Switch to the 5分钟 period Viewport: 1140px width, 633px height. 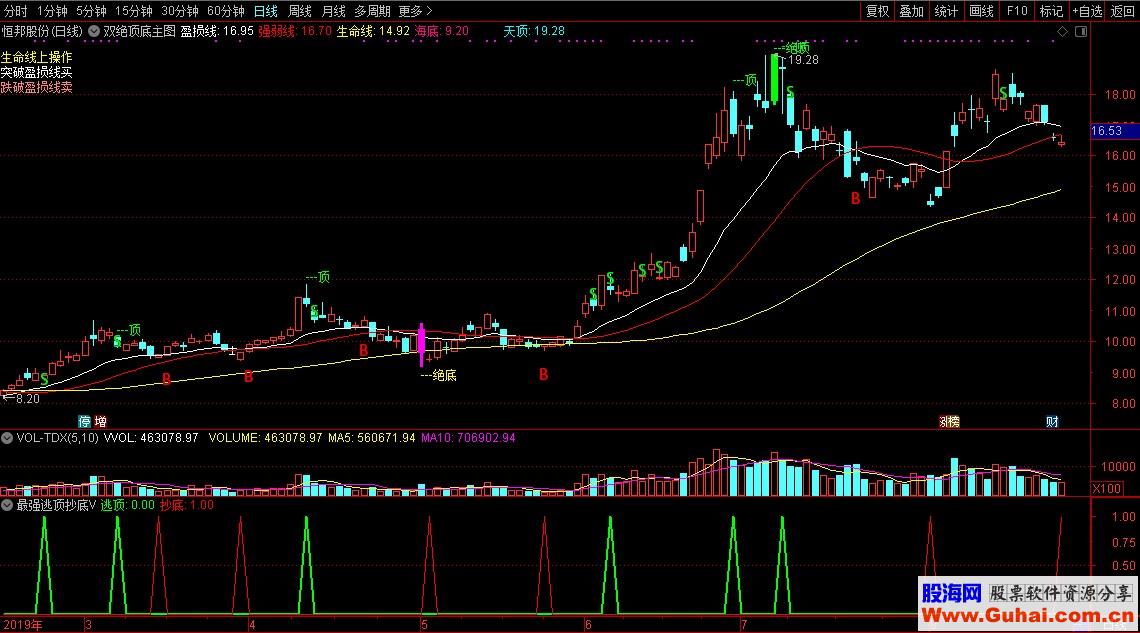pos(92,11)
